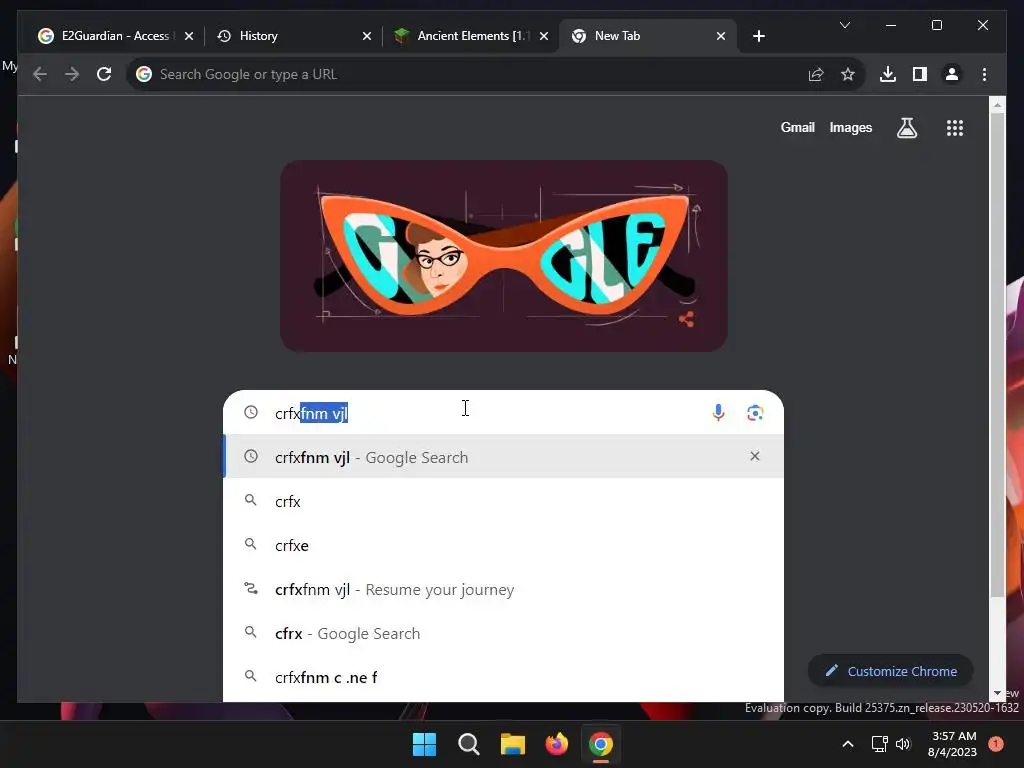Select the 'cfrx - Google Search' suggestion
This screenshot has height=768, width=1024.
(x=503, y=633)
